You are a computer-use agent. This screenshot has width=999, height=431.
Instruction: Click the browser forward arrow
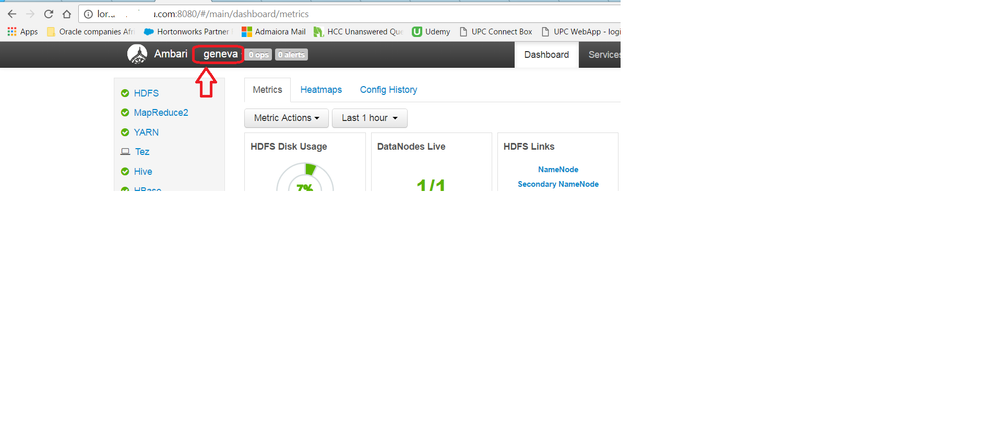click(30, 13)
